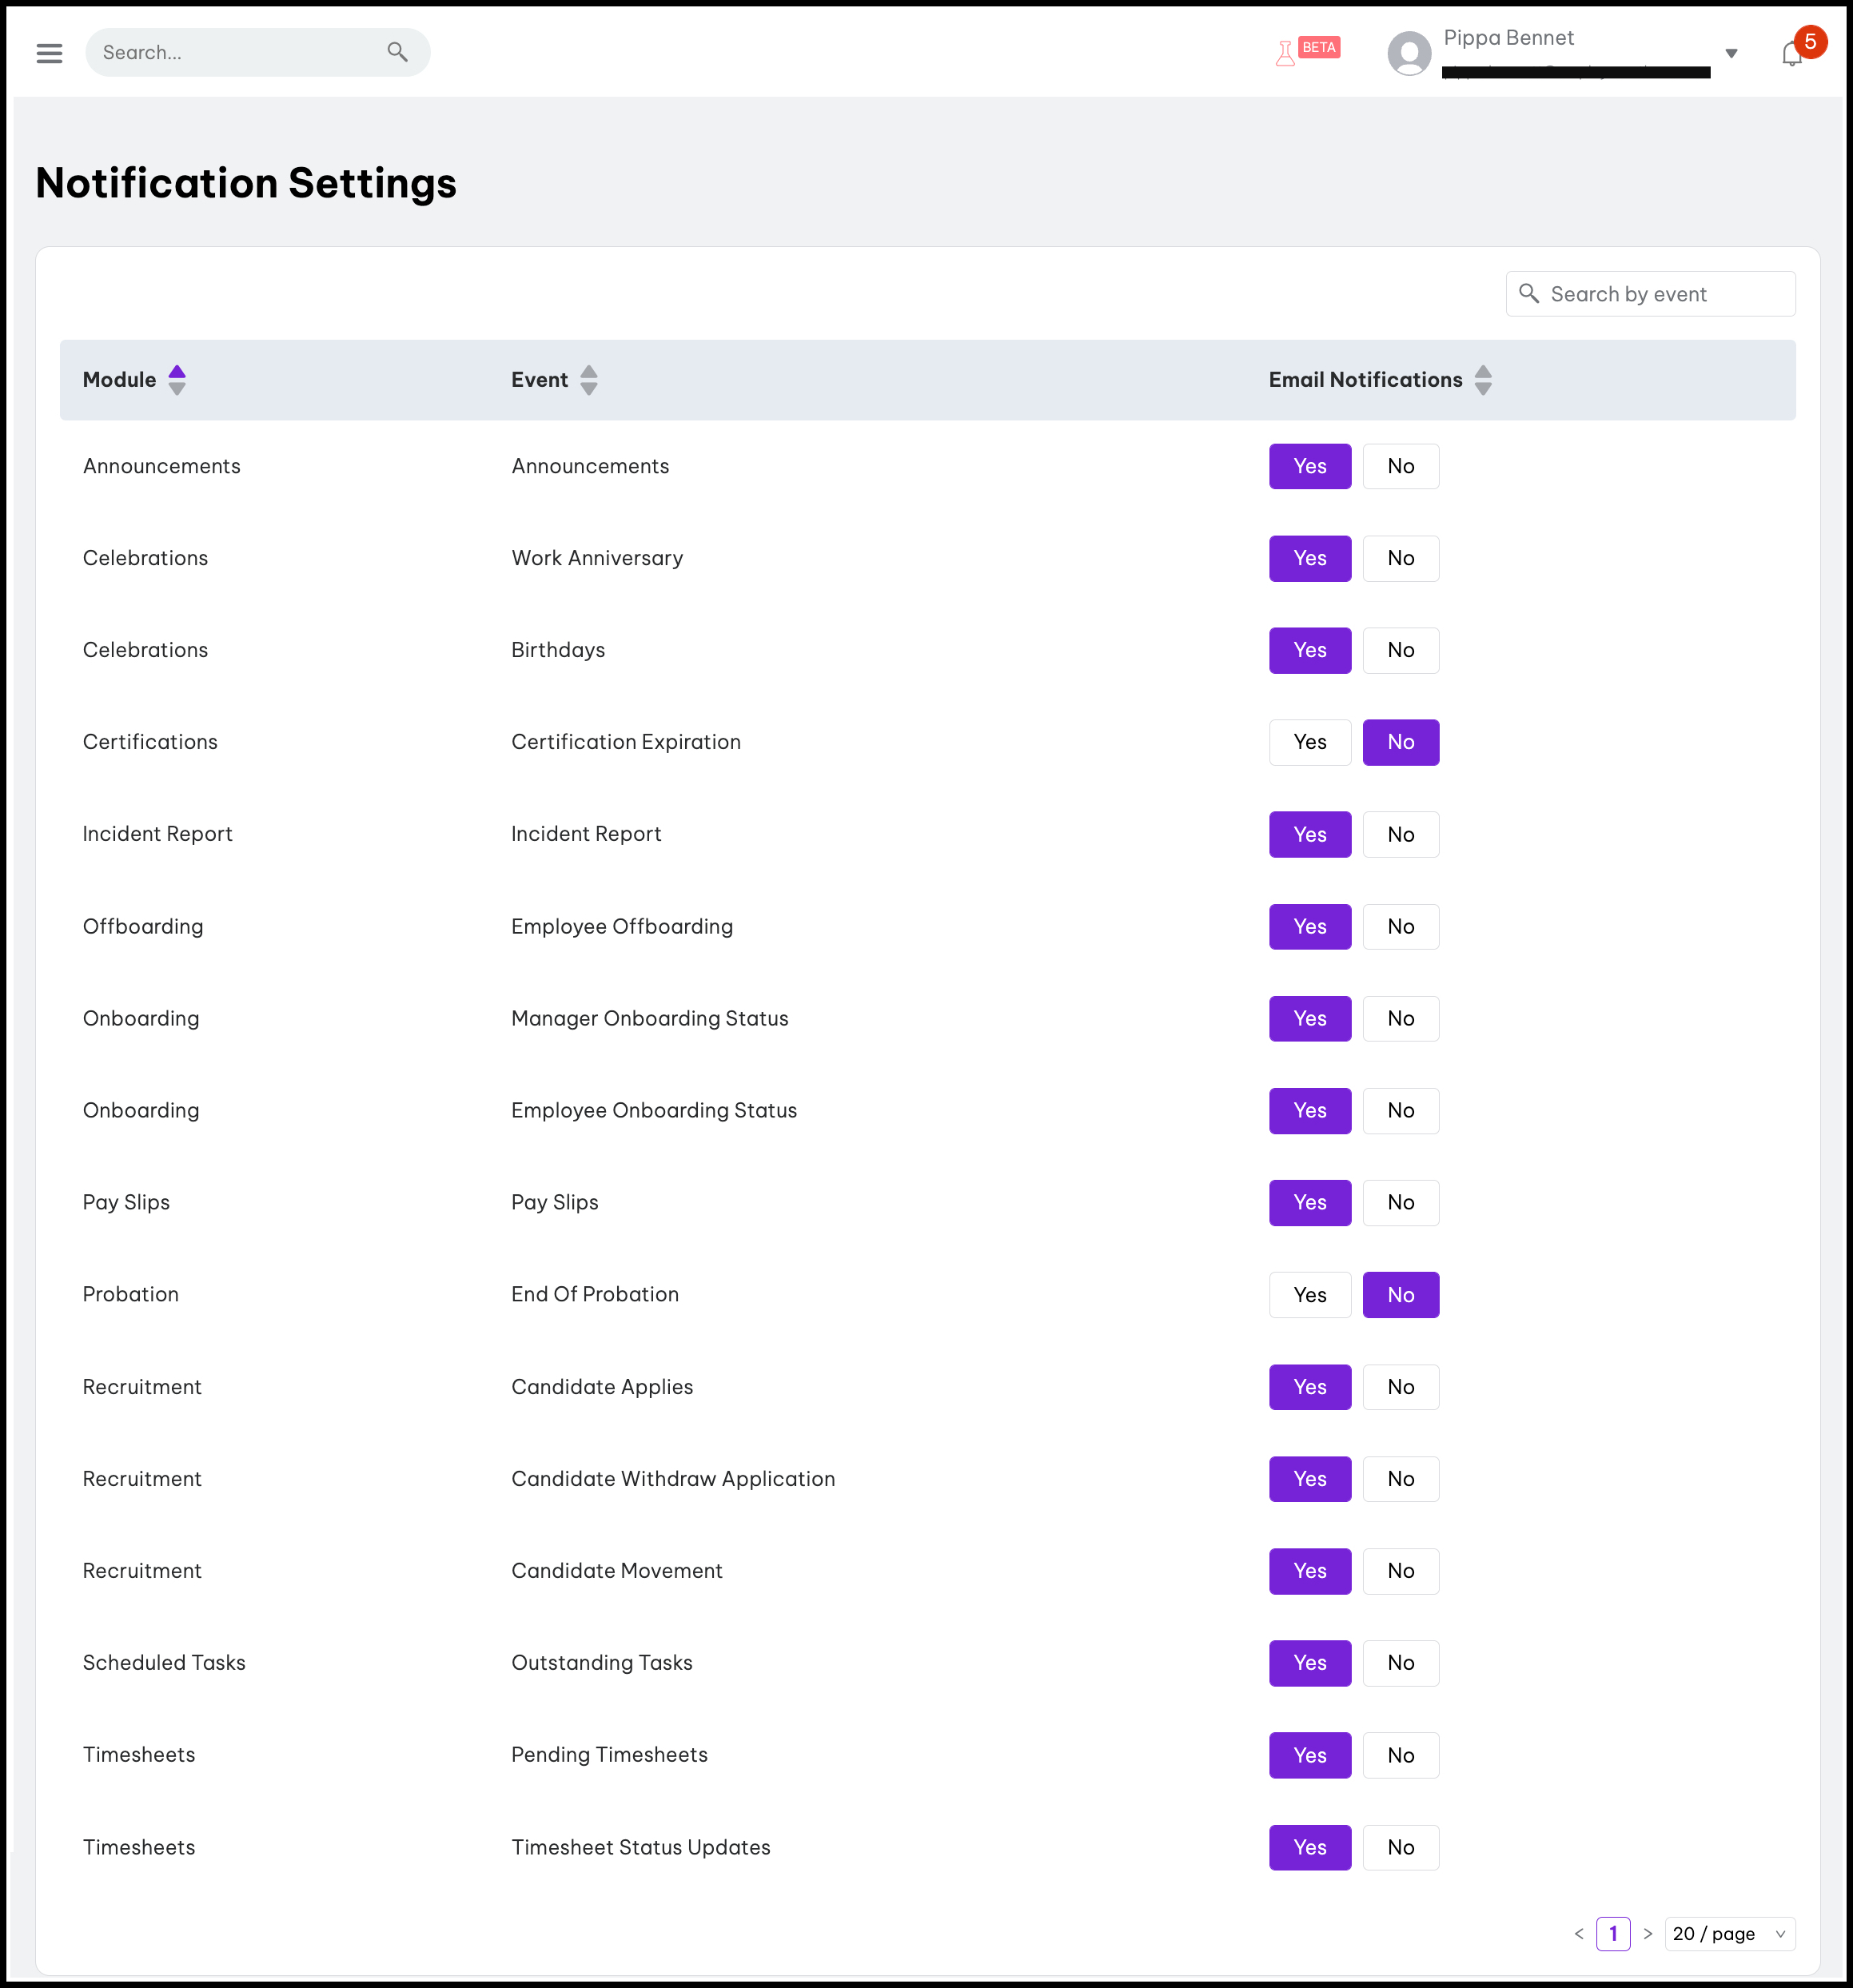
Task: Sort table by Event column arrows
Action: tap(589, 380)
